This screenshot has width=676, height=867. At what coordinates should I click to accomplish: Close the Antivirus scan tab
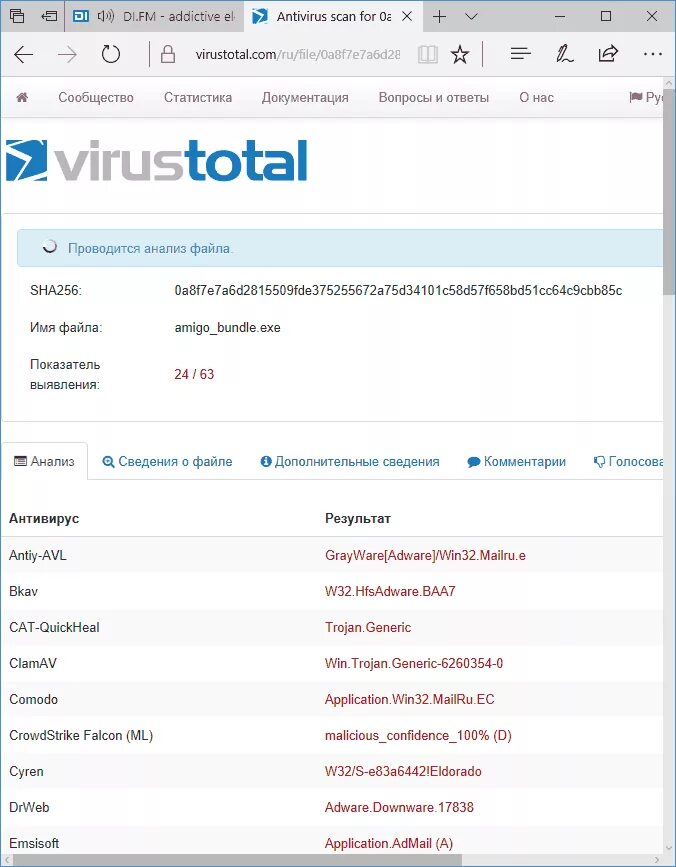click(407, 17)
